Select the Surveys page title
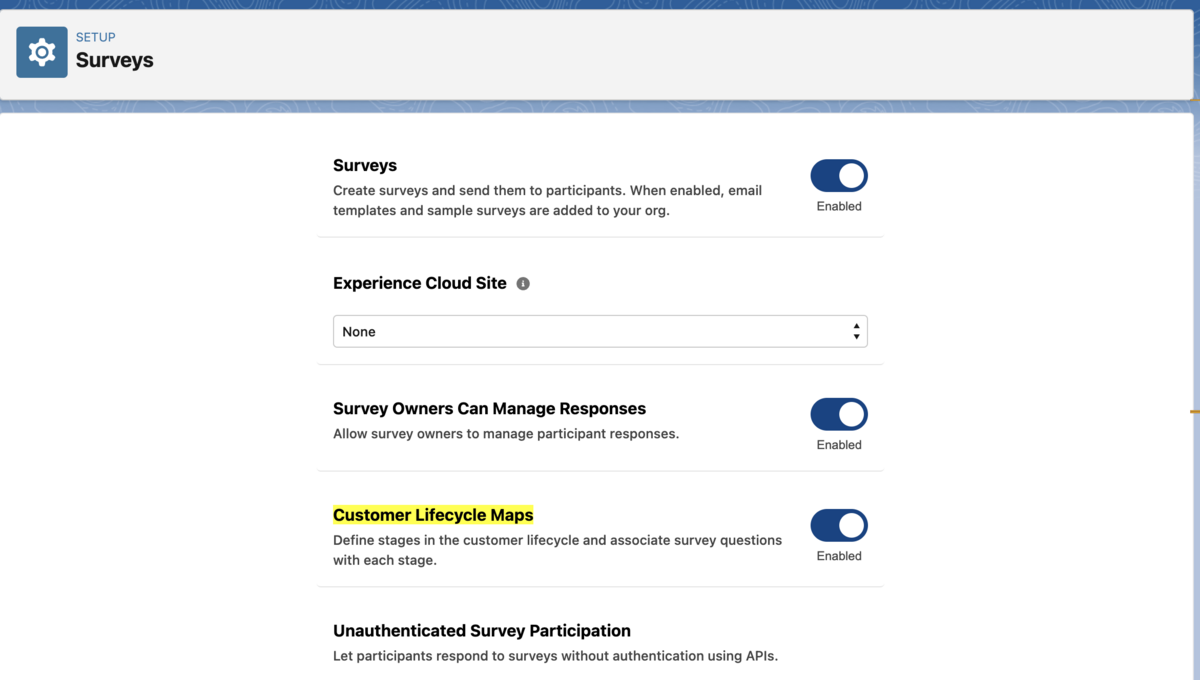 (x=114, y=60)
